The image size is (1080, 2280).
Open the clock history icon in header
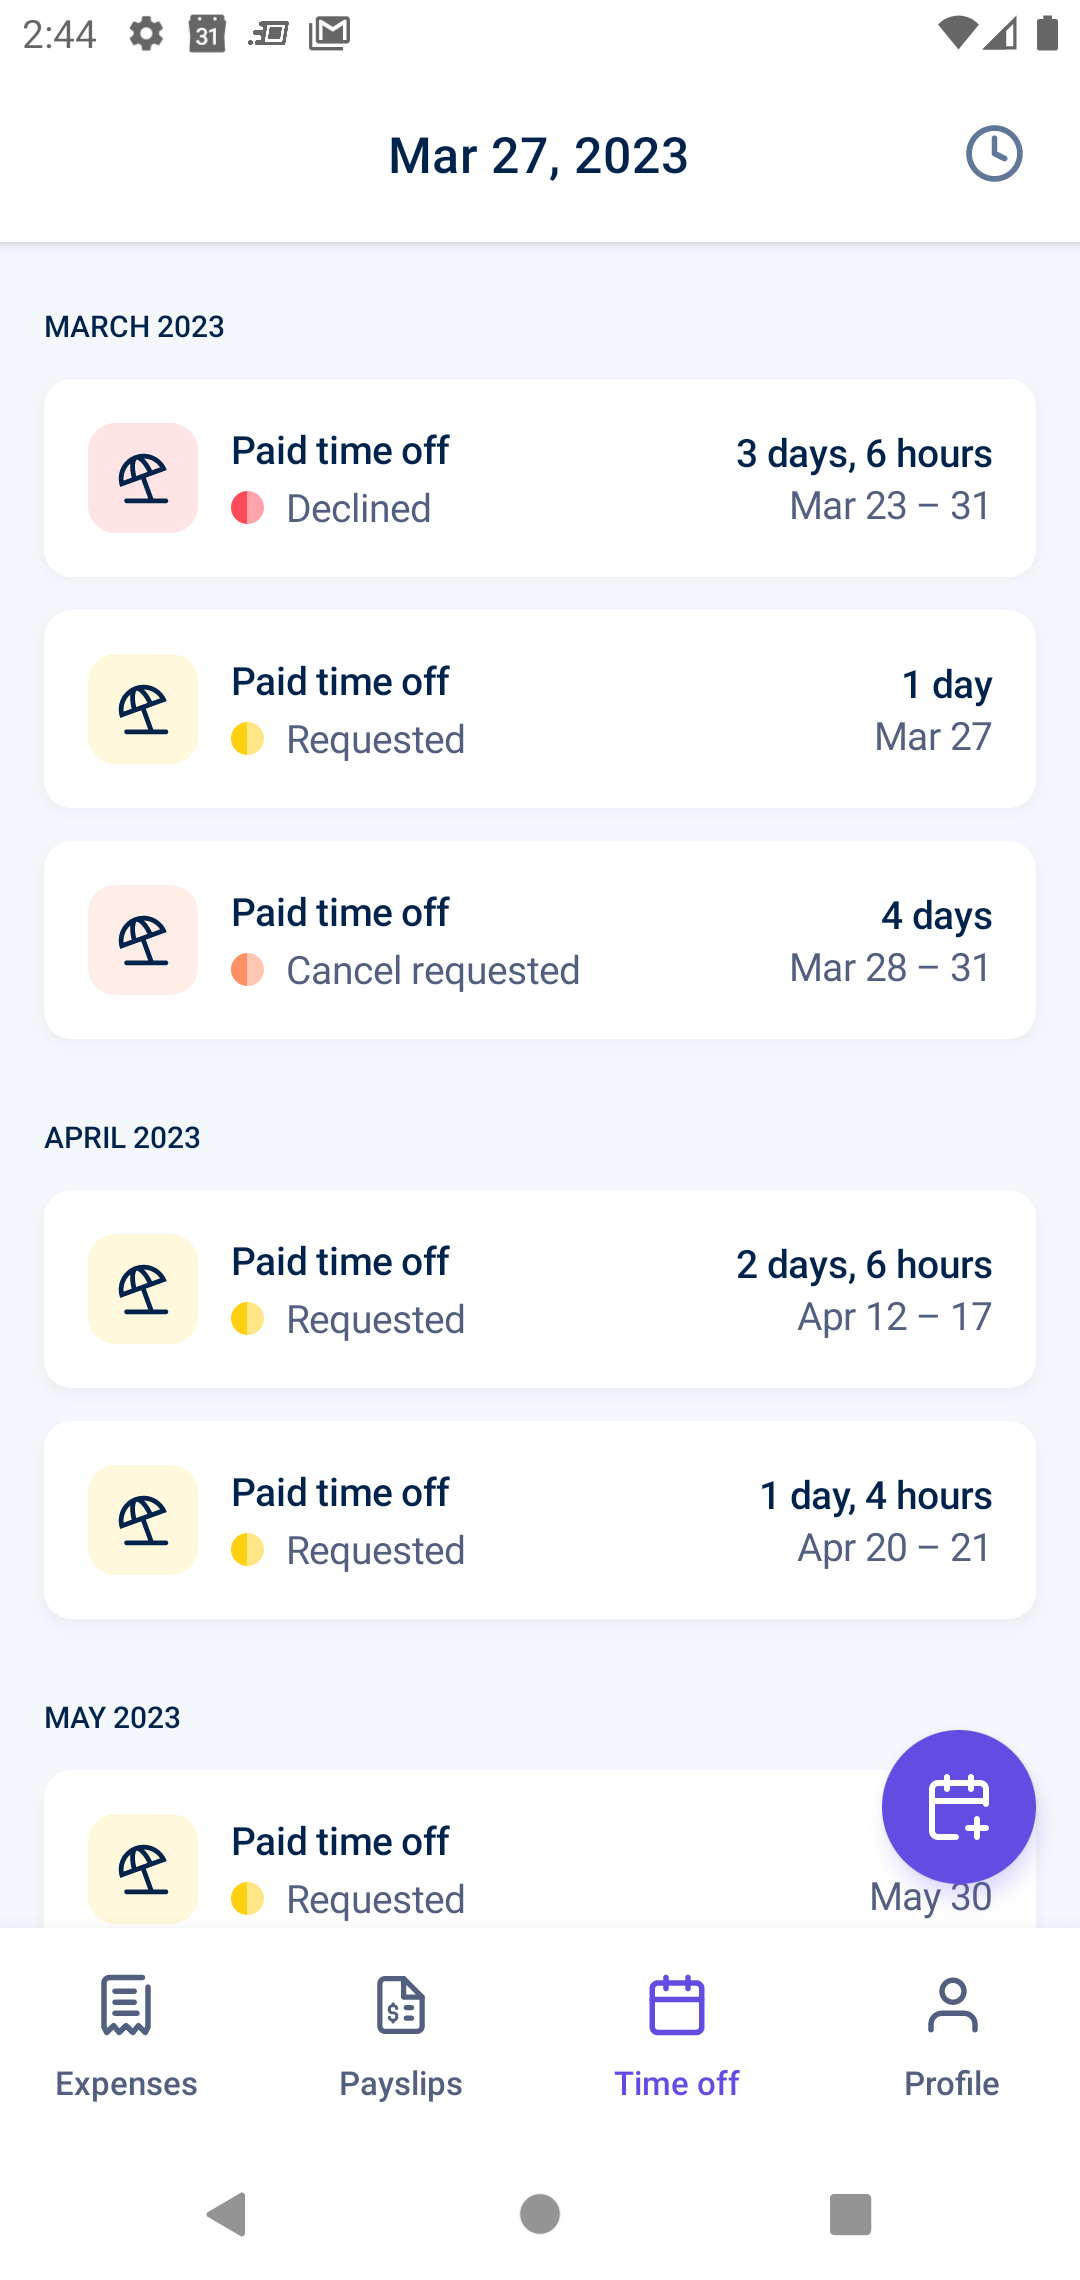click(x=994, y=154)
